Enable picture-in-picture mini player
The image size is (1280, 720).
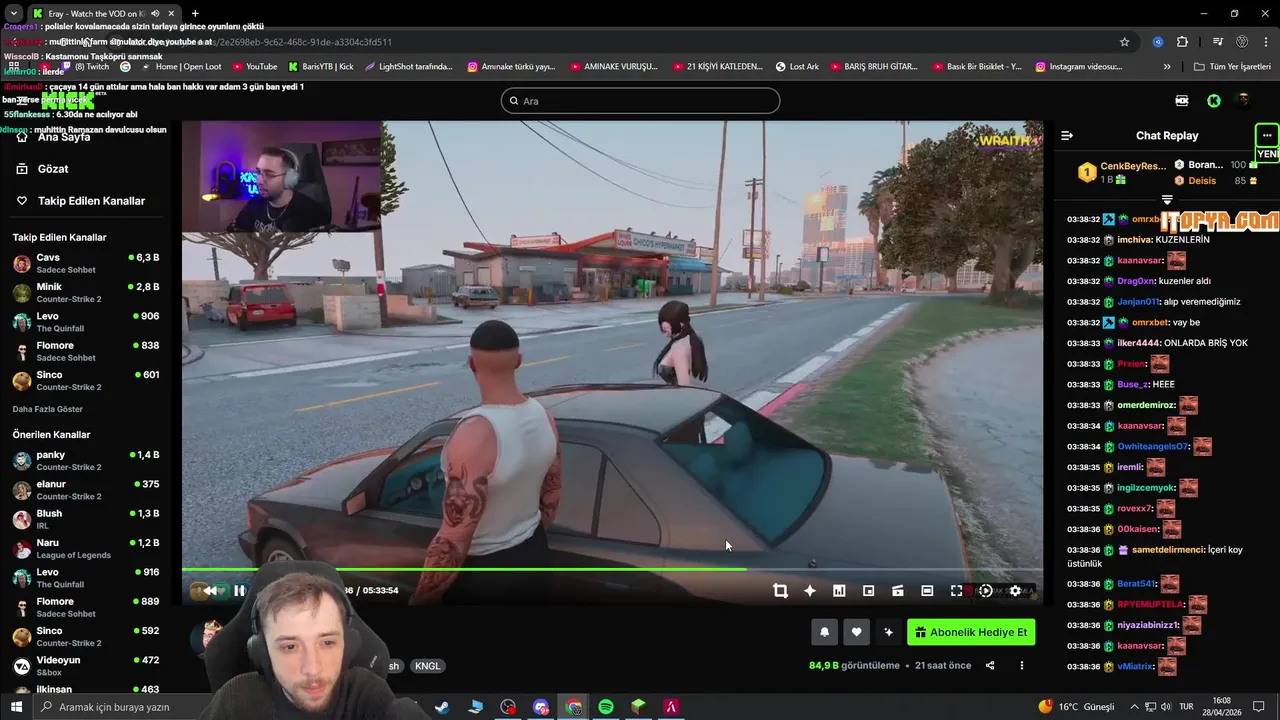[868, 591]
